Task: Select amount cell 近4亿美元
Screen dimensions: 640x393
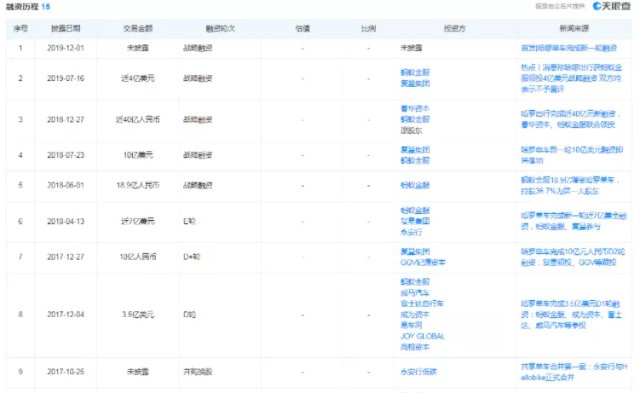Action: click(138, 78)
